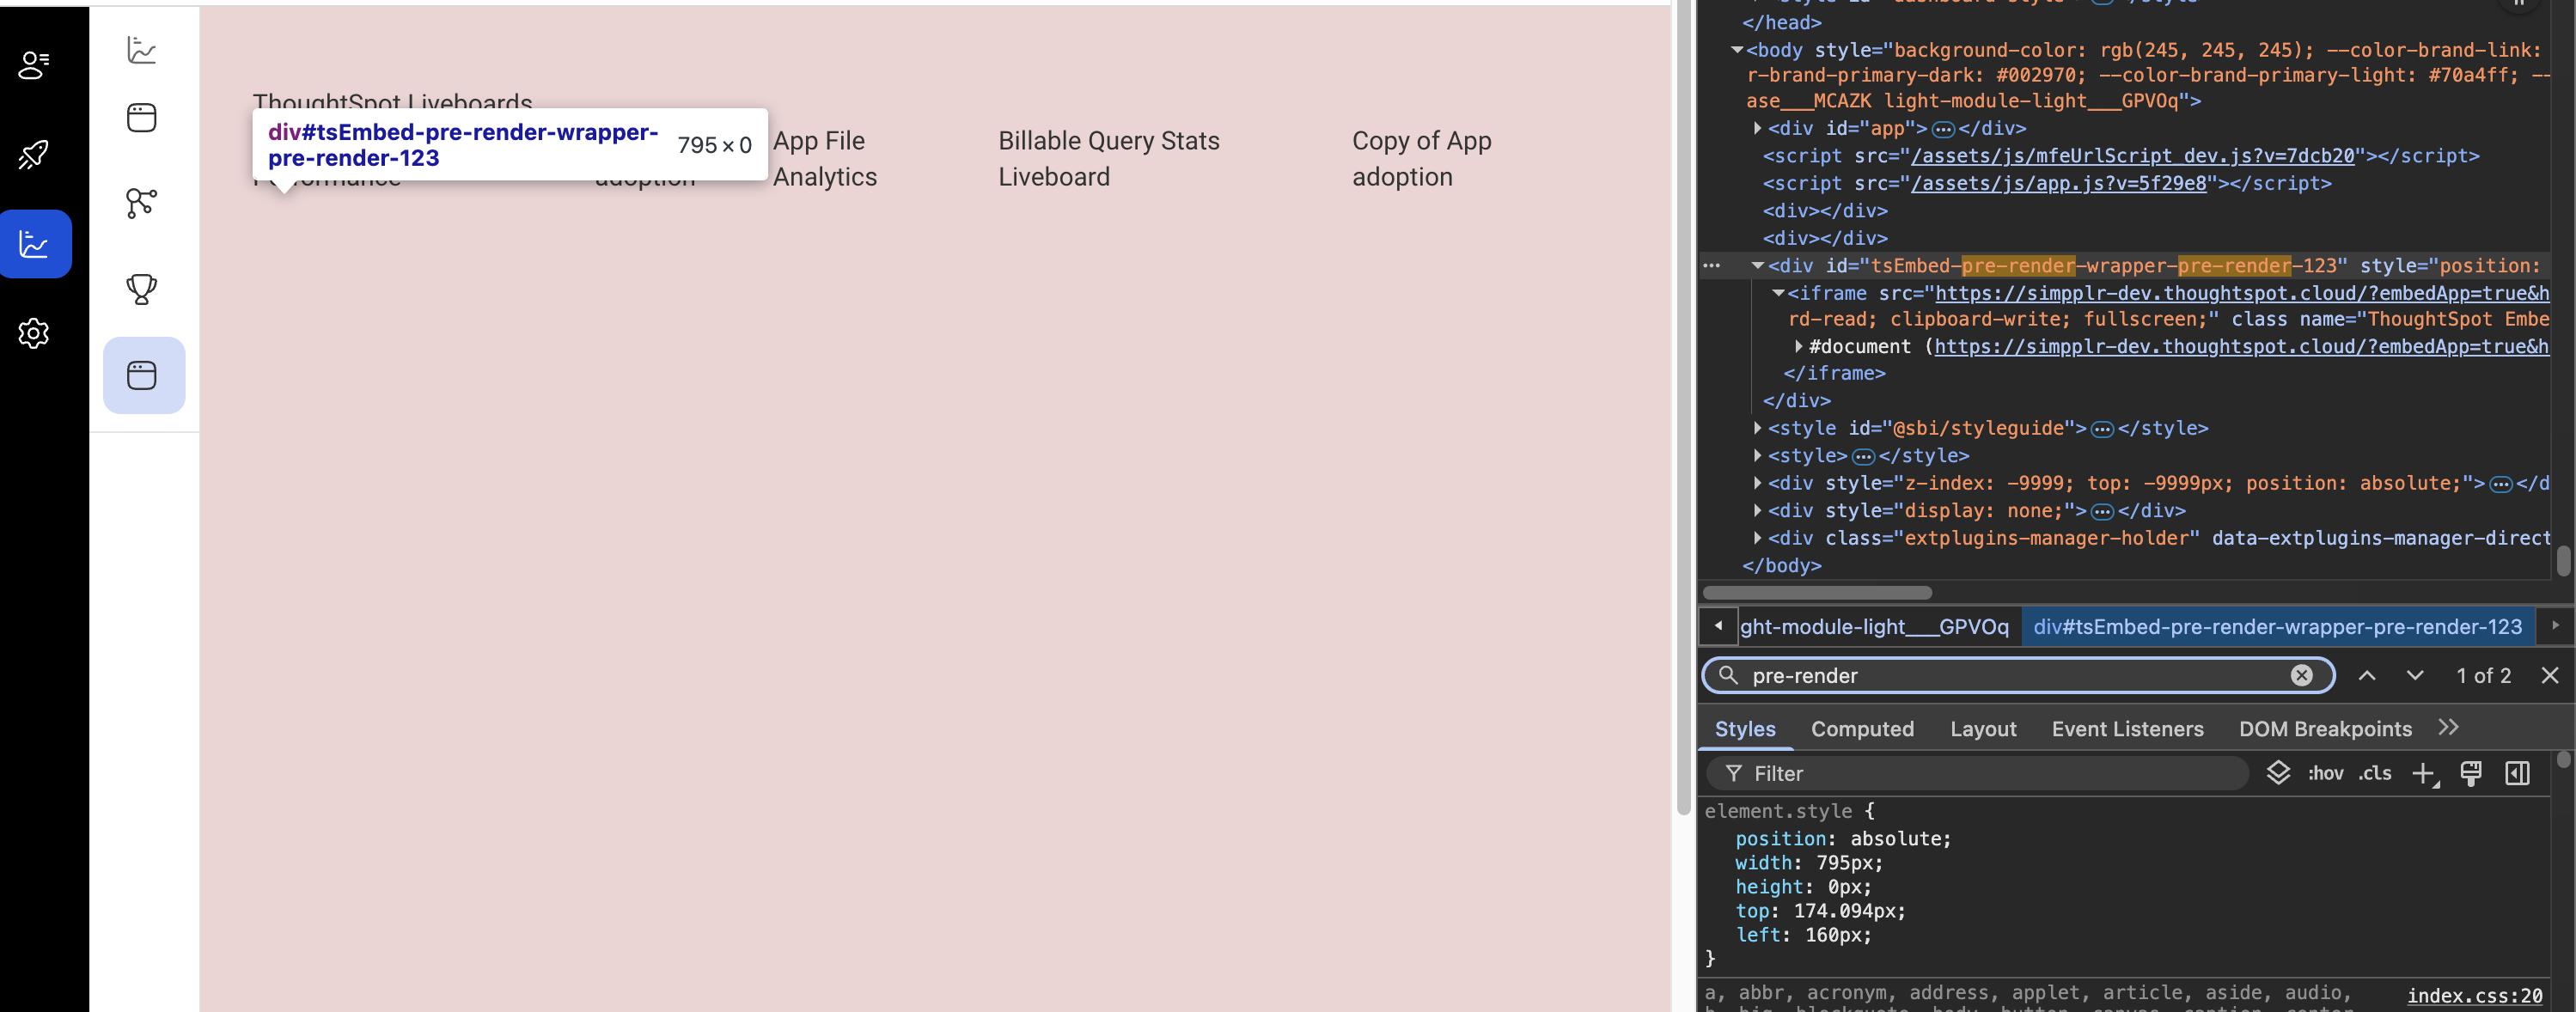
Task: Select the ght-module-light___GPVOq breadcrumb
Action: click(1874, 627)
